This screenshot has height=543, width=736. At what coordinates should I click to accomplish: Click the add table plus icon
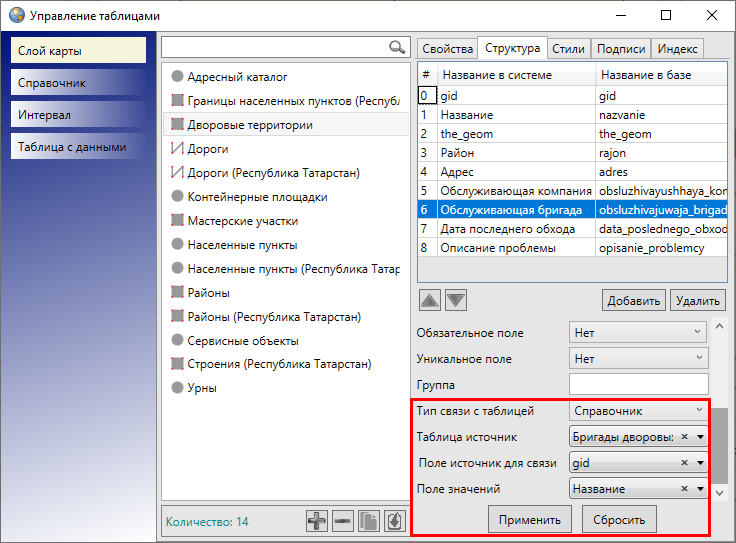pos(317,521)
